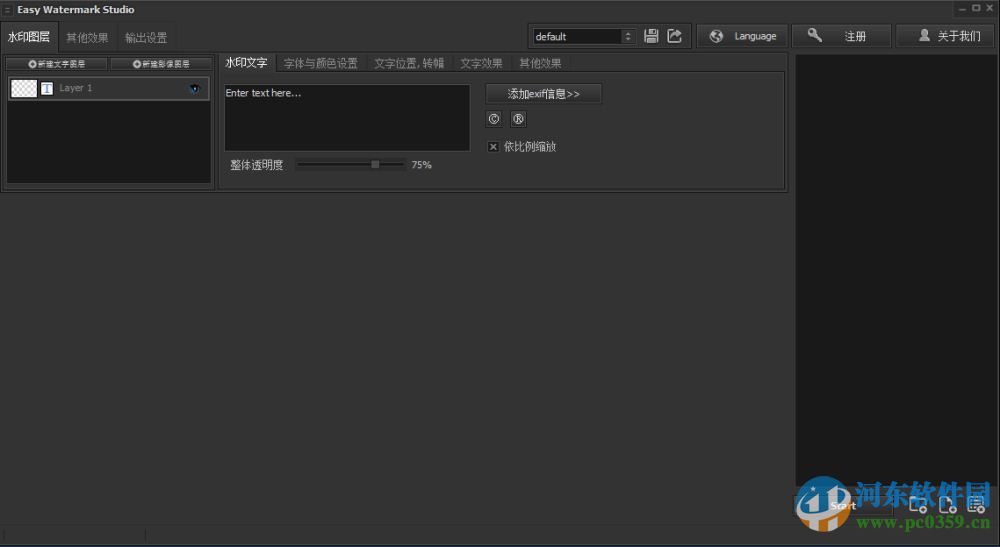This screenshot has height=547, width=1000.
Task: Click the rightmost list icon at bottom right
Action: click(x=976, y=506)
